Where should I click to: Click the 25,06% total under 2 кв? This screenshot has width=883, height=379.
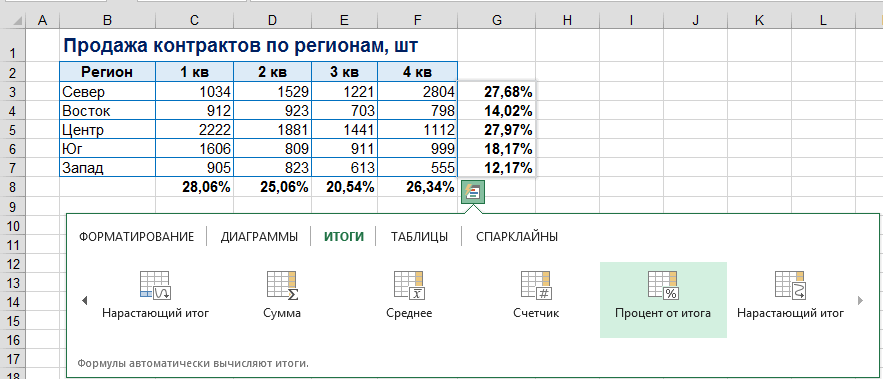[273, 187]
